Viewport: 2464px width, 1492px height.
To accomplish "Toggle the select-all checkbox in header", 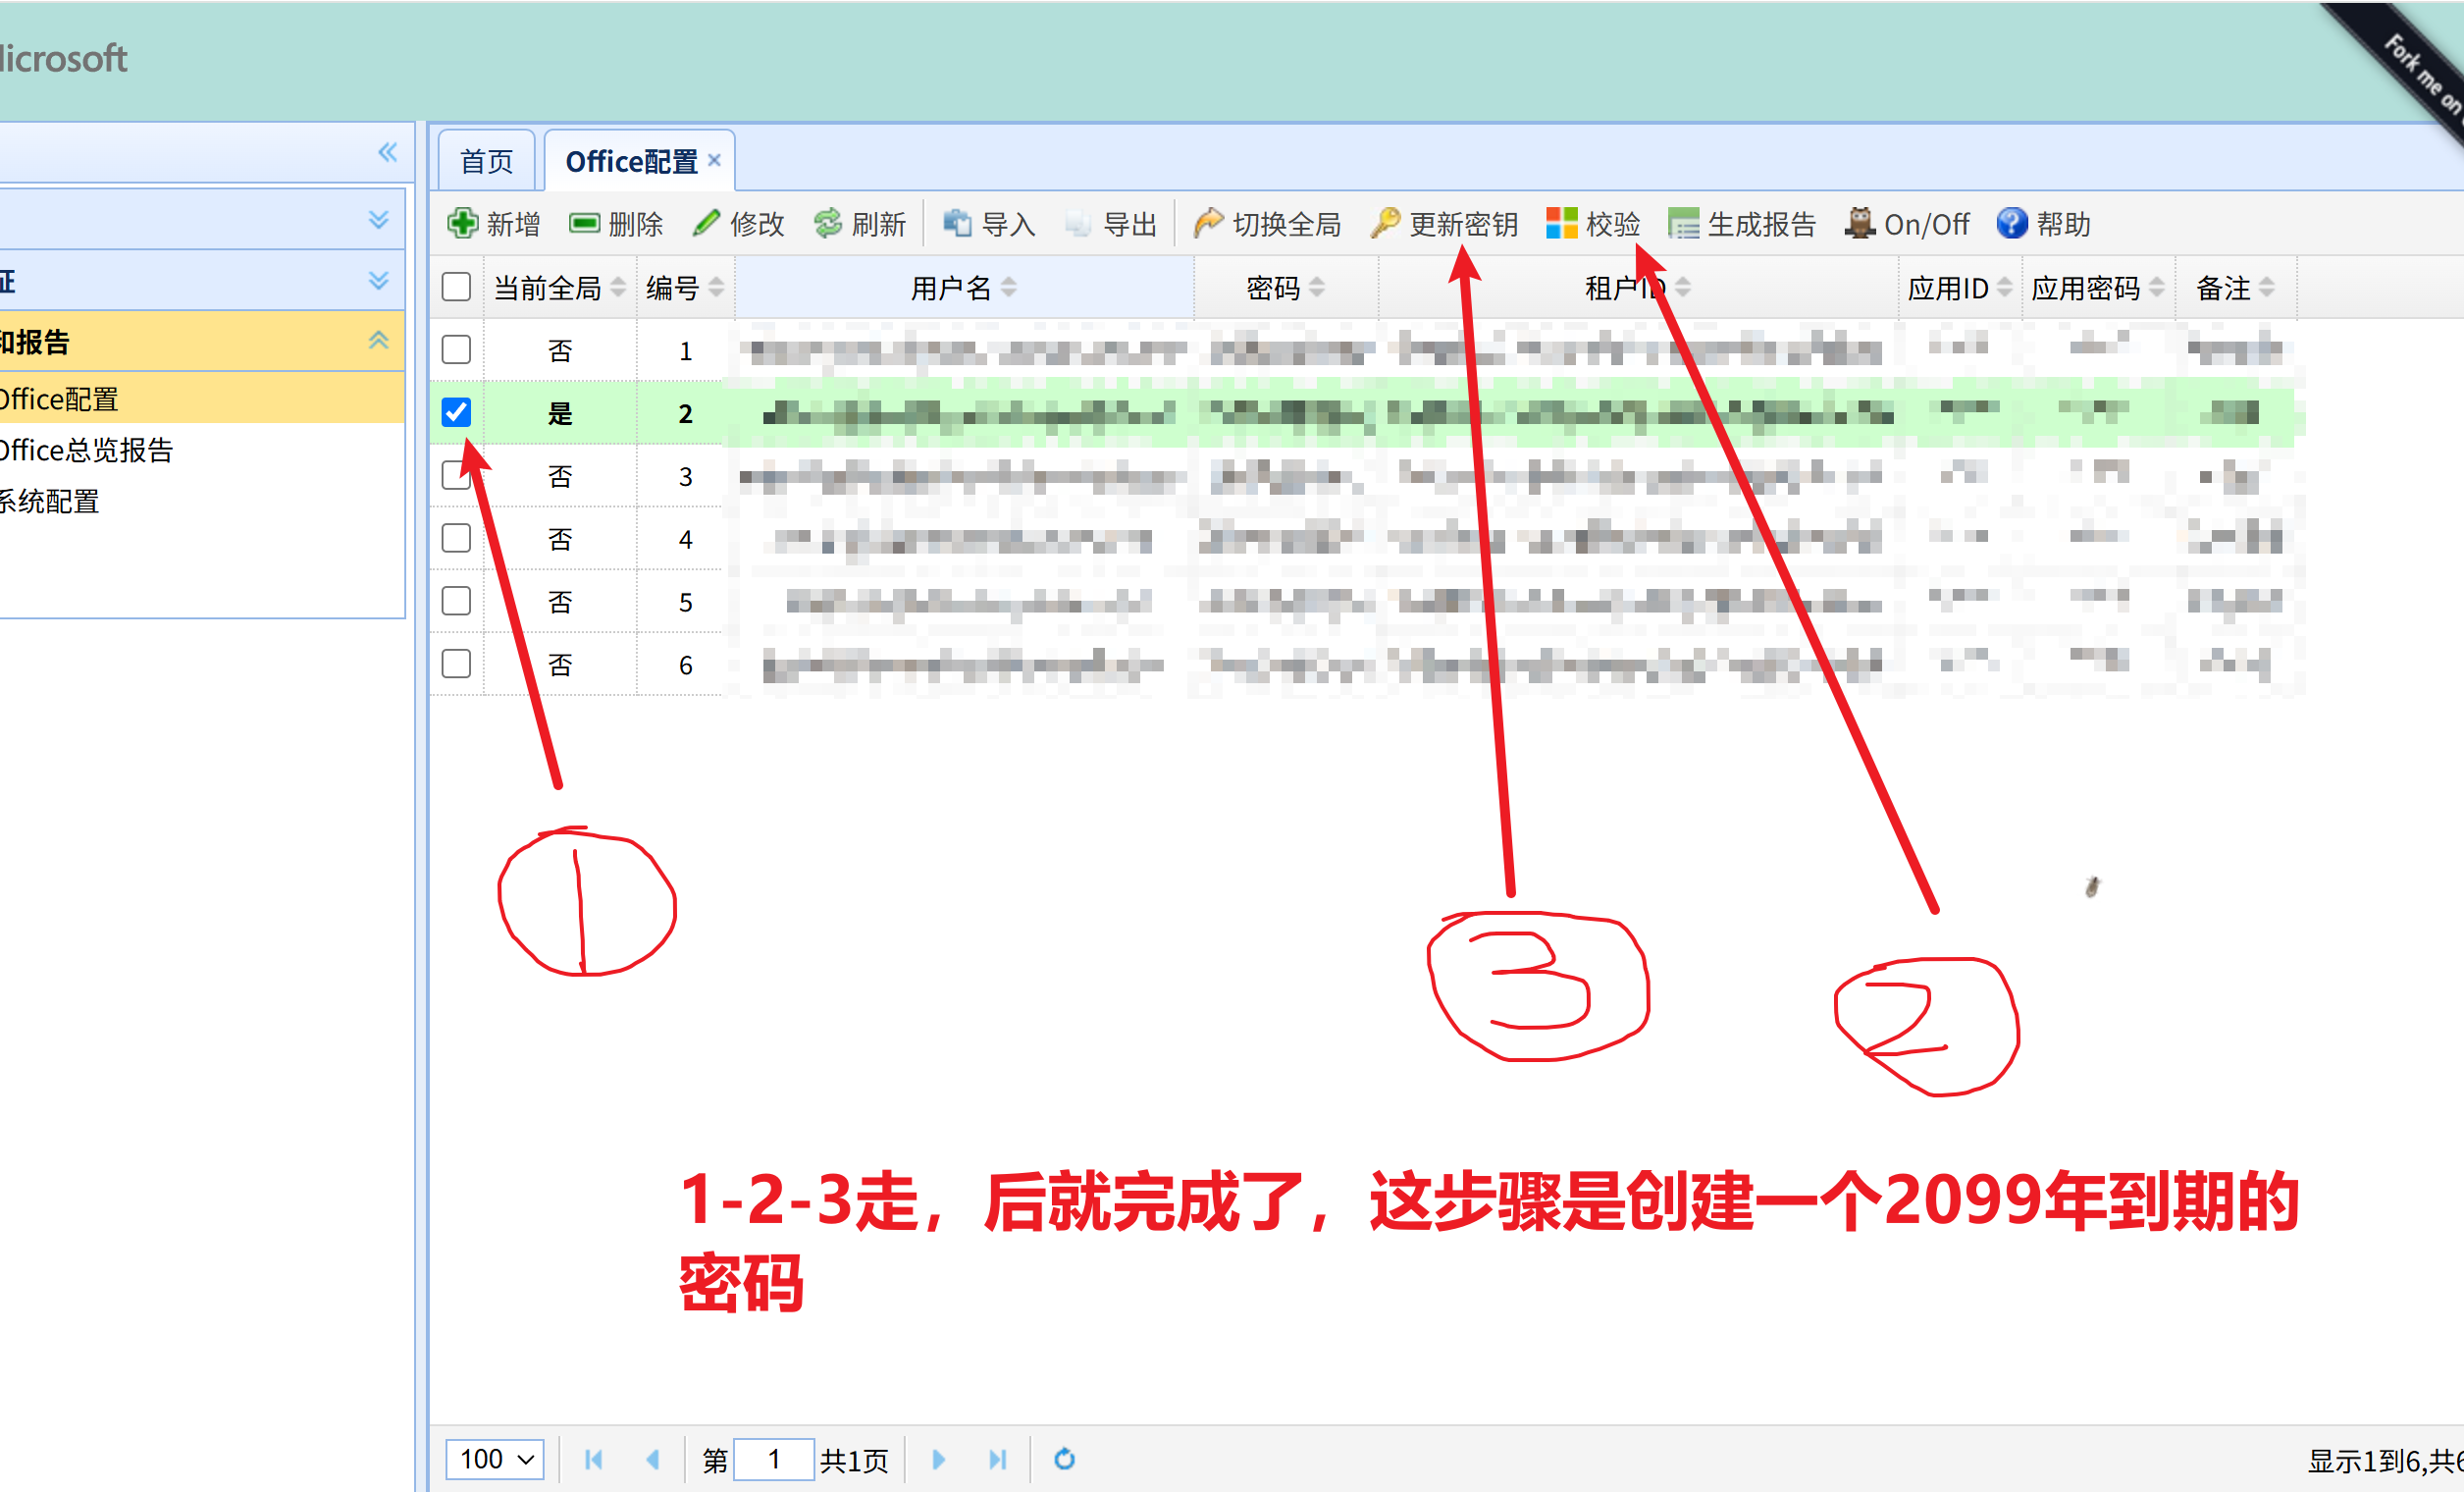I will point(456,286).
